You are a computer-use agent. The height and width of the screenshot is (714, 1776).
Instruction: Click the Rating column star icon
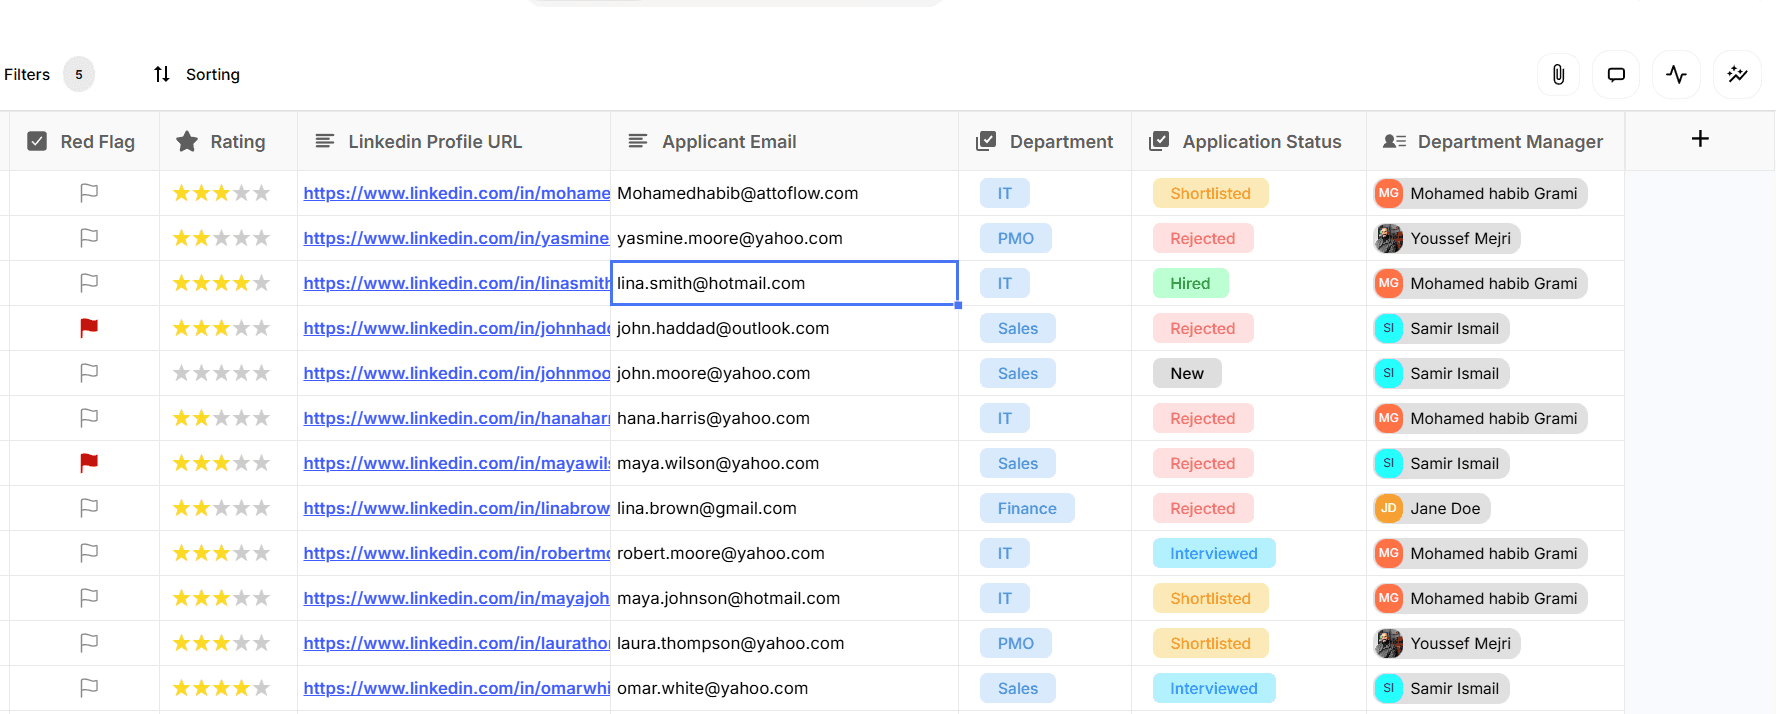point(187,141)
